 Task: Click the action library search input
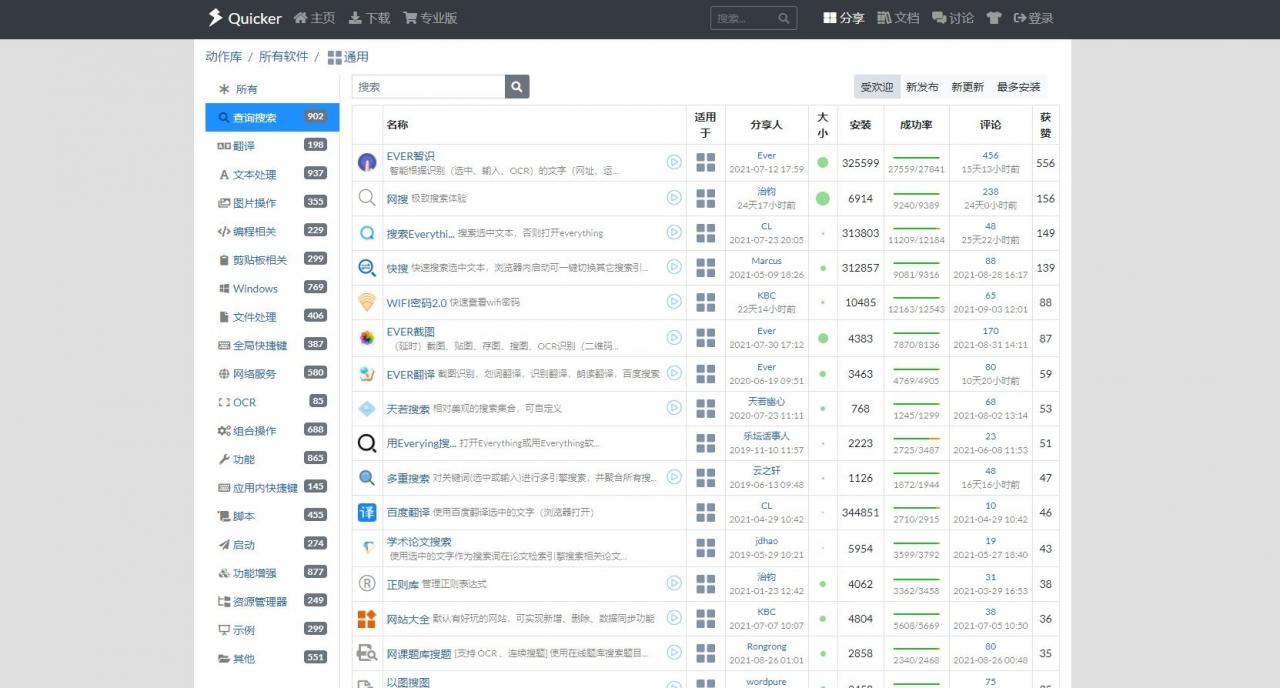[428, 87]
